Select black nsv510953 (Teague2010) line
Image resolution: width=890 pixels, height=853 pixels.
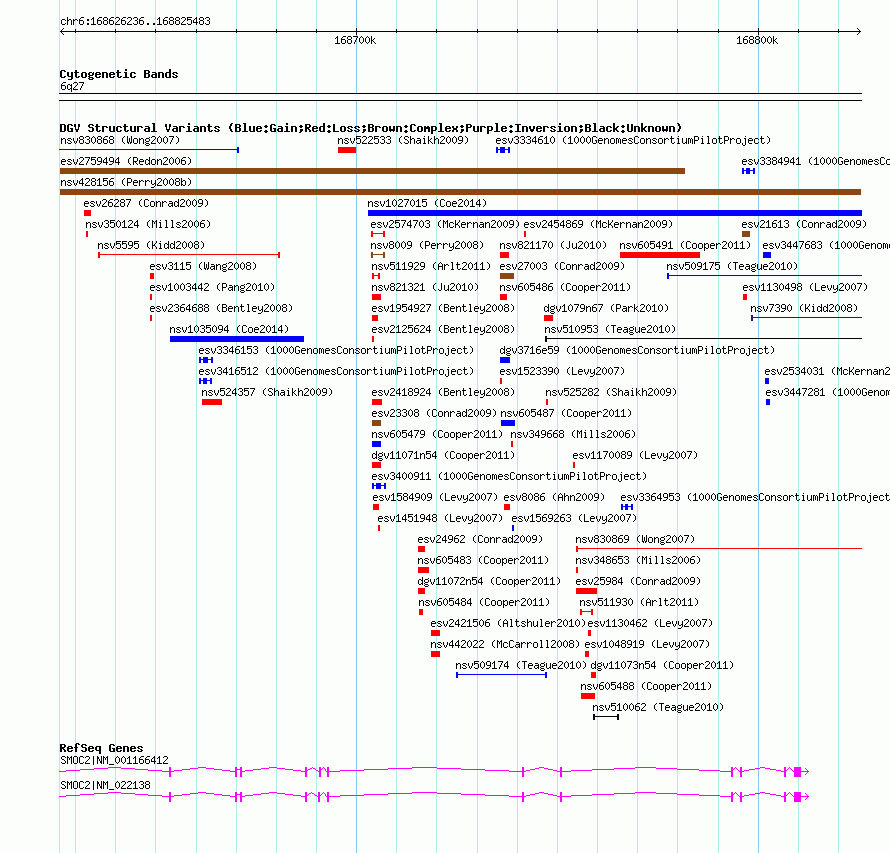pos(703,339)
